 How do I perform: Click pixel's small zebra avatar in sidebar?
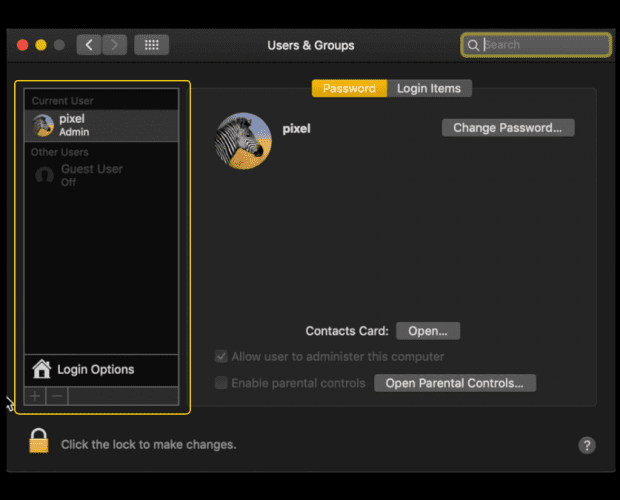43,125
